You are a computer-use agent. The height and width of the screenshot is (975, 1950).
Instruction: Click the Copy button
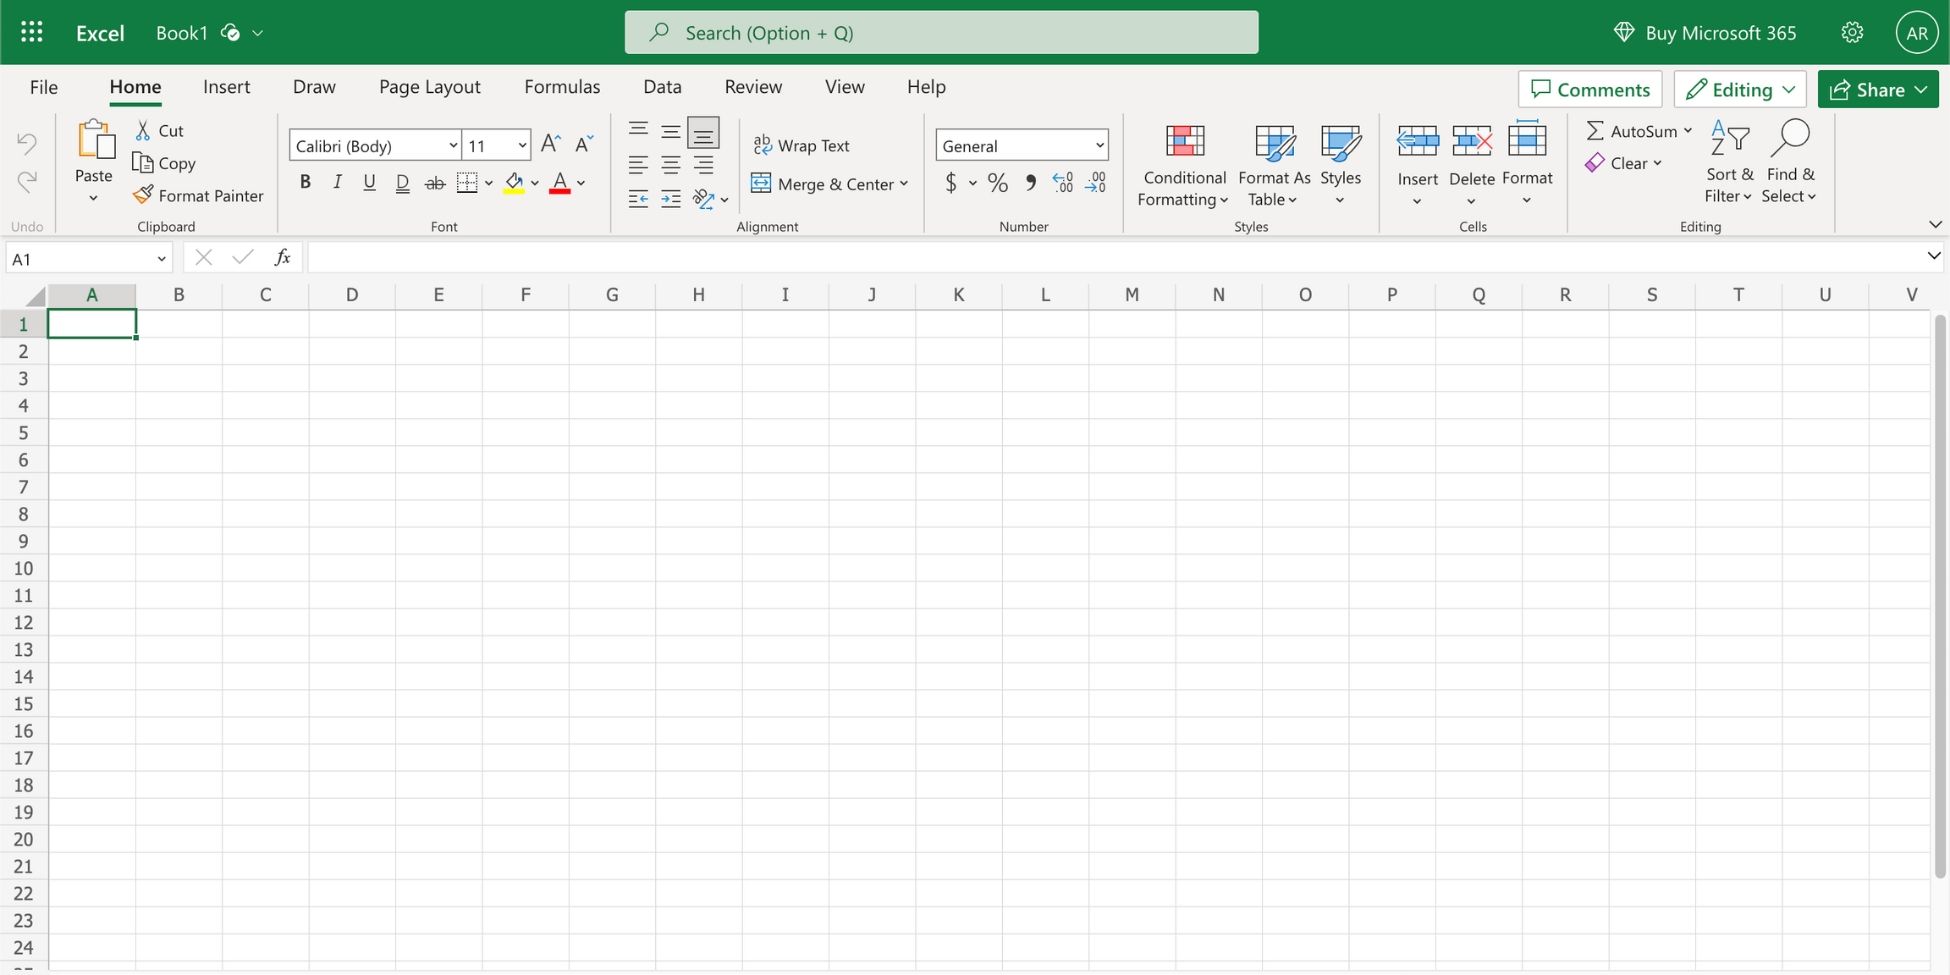click(164, 163)
